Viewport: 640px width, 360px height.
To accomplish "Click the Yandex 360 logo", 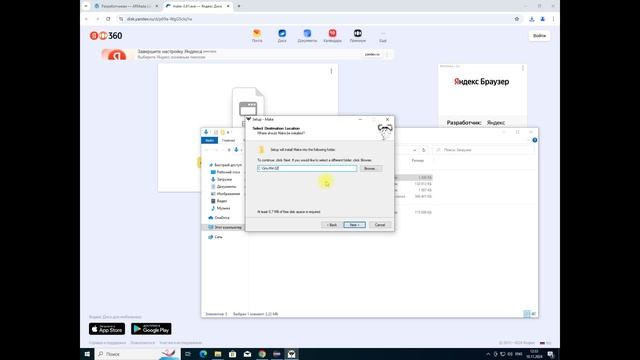I will pyautogui.click(x=106, y=36).
